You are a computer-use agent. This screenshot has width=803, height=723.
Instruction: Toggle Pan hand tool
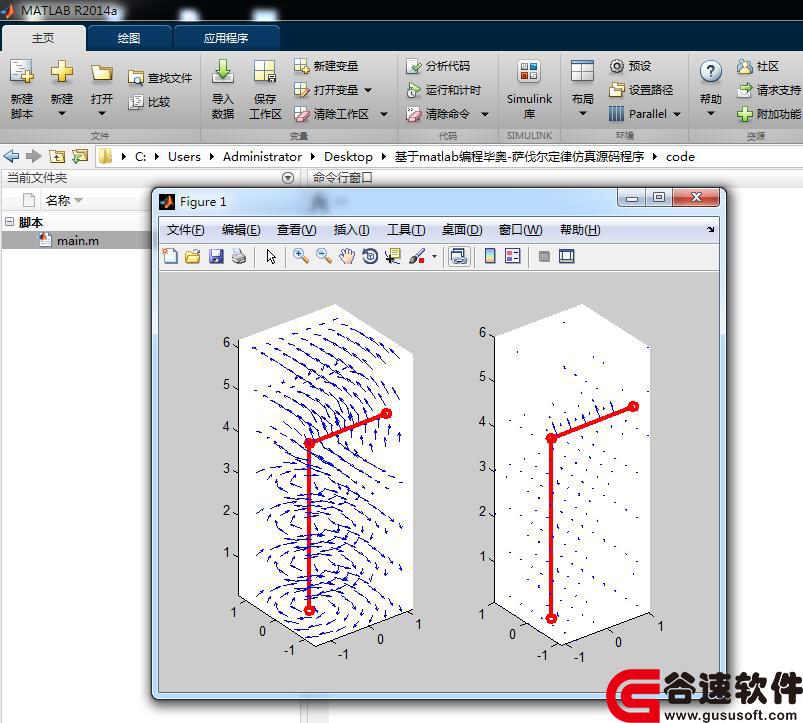347,256
